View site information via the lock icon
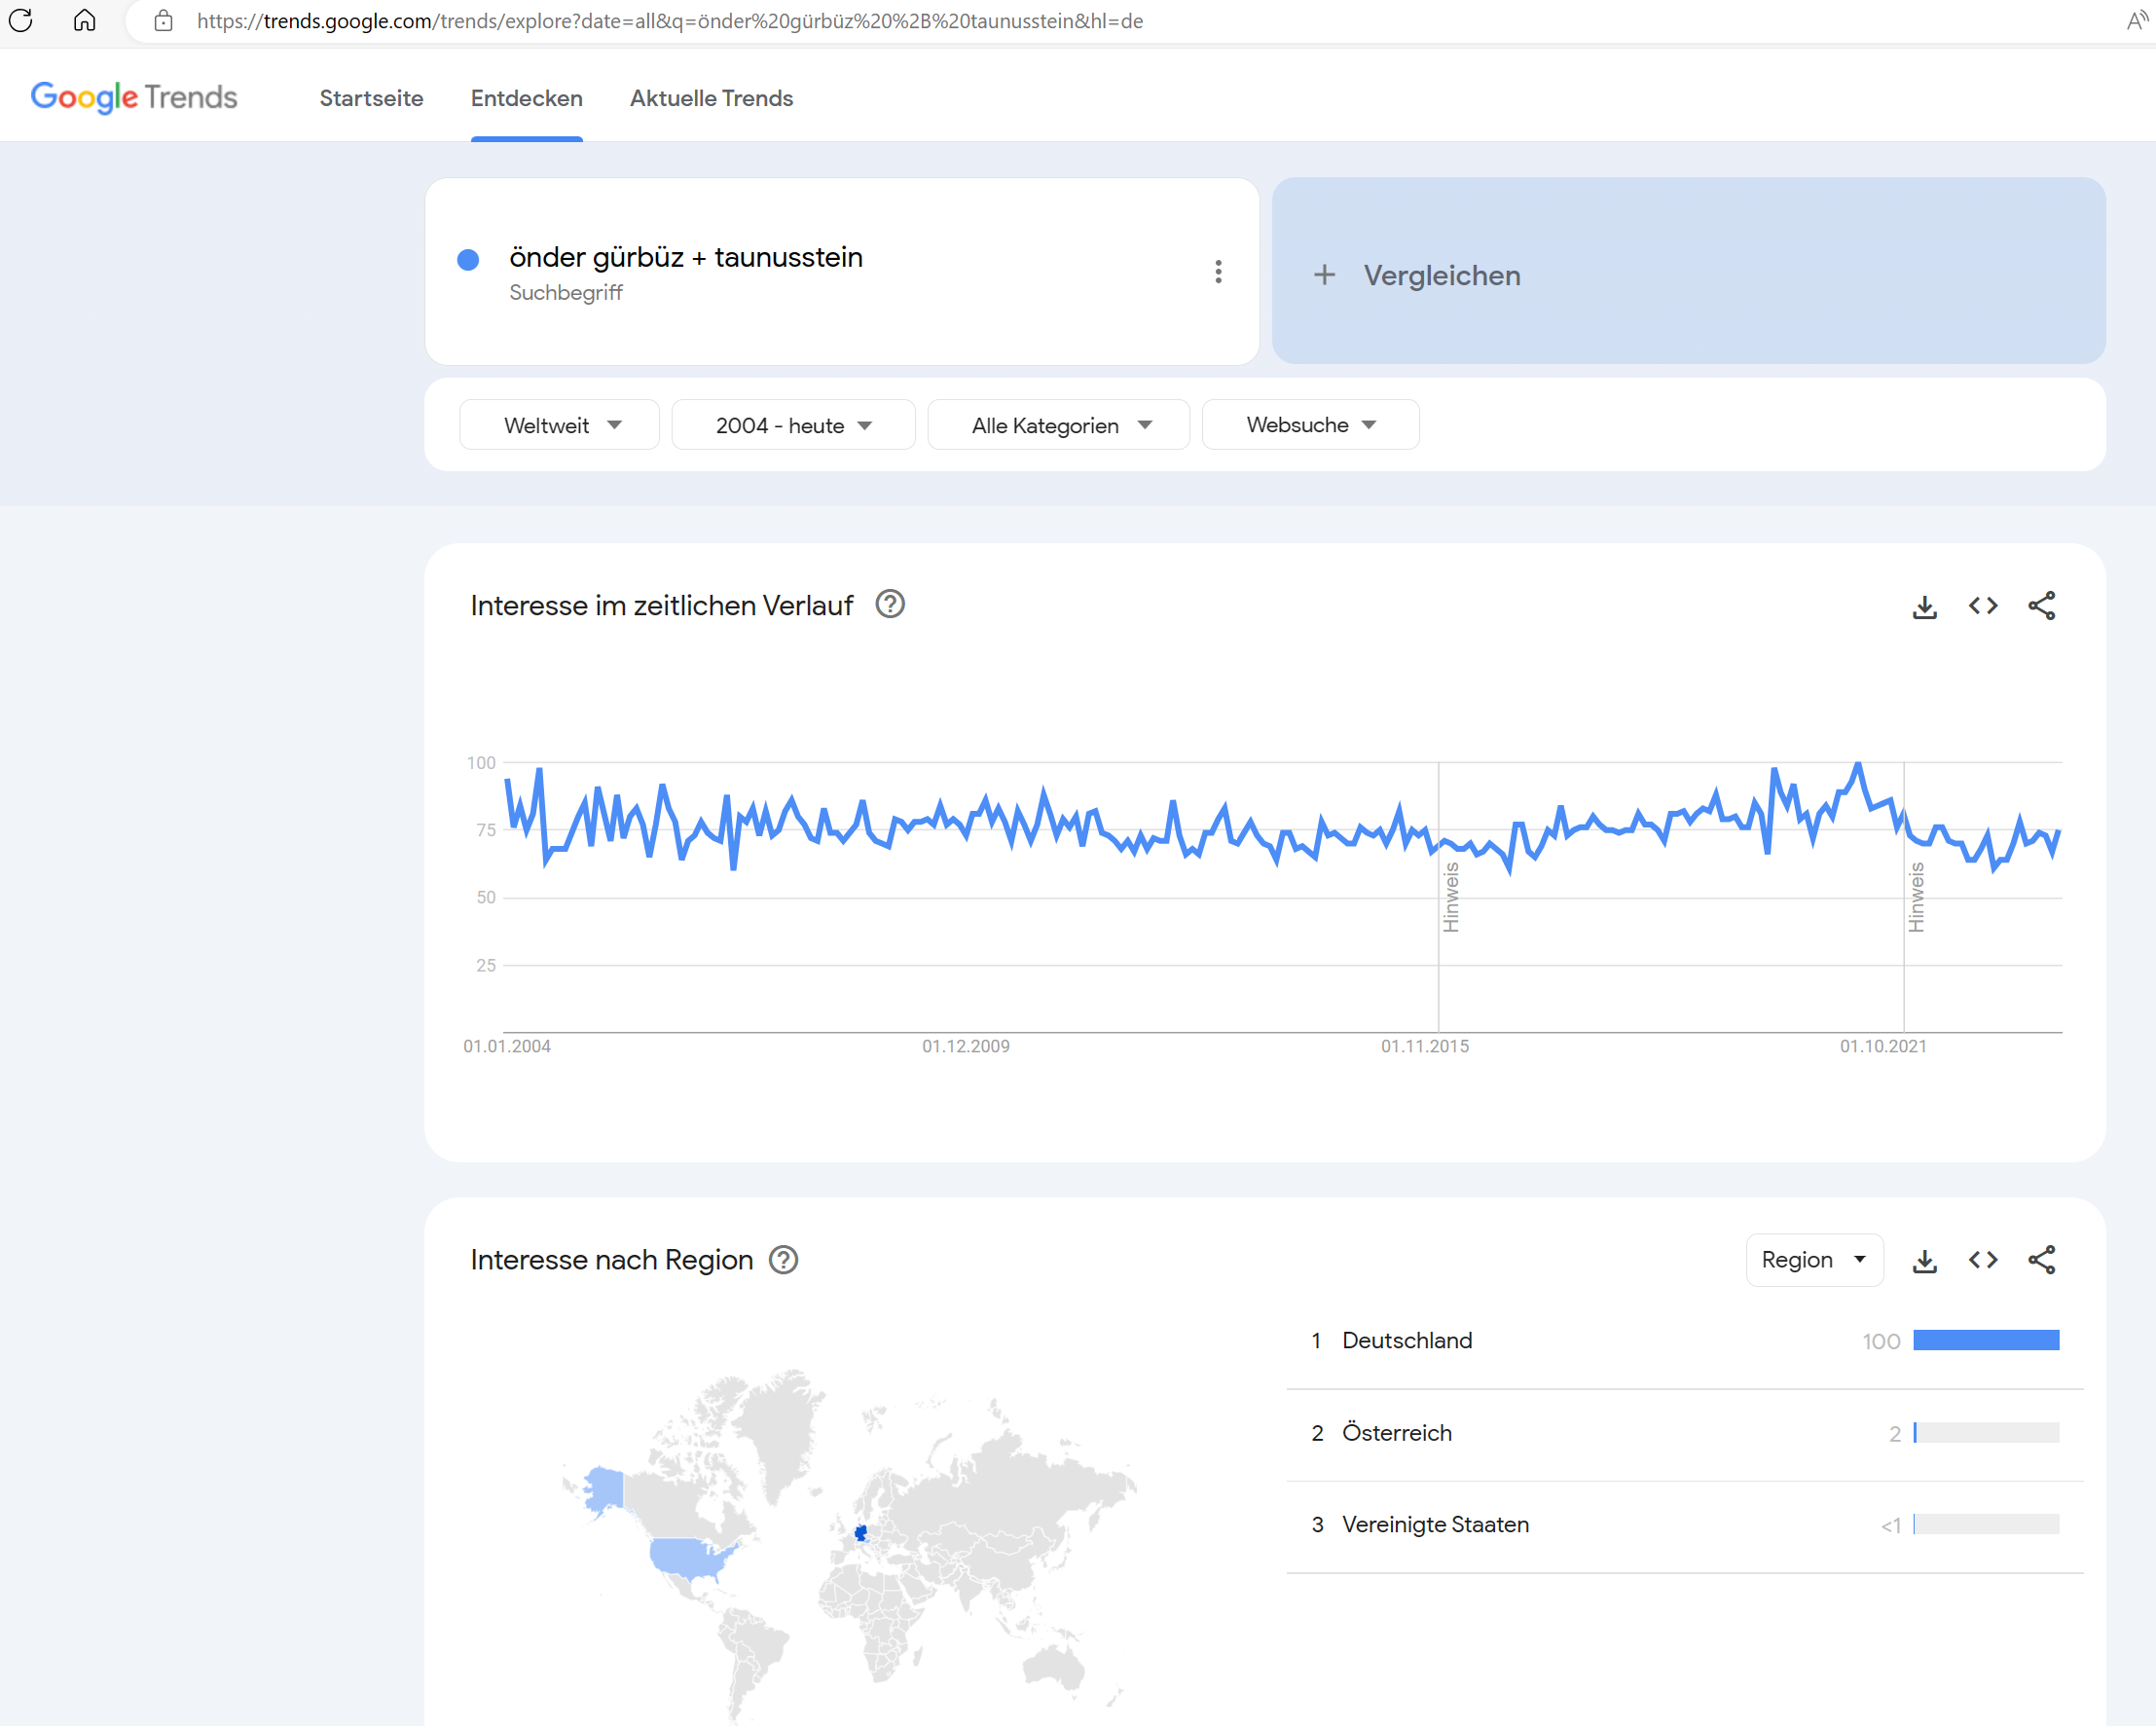2156x1726 pixels. point(164,21)
